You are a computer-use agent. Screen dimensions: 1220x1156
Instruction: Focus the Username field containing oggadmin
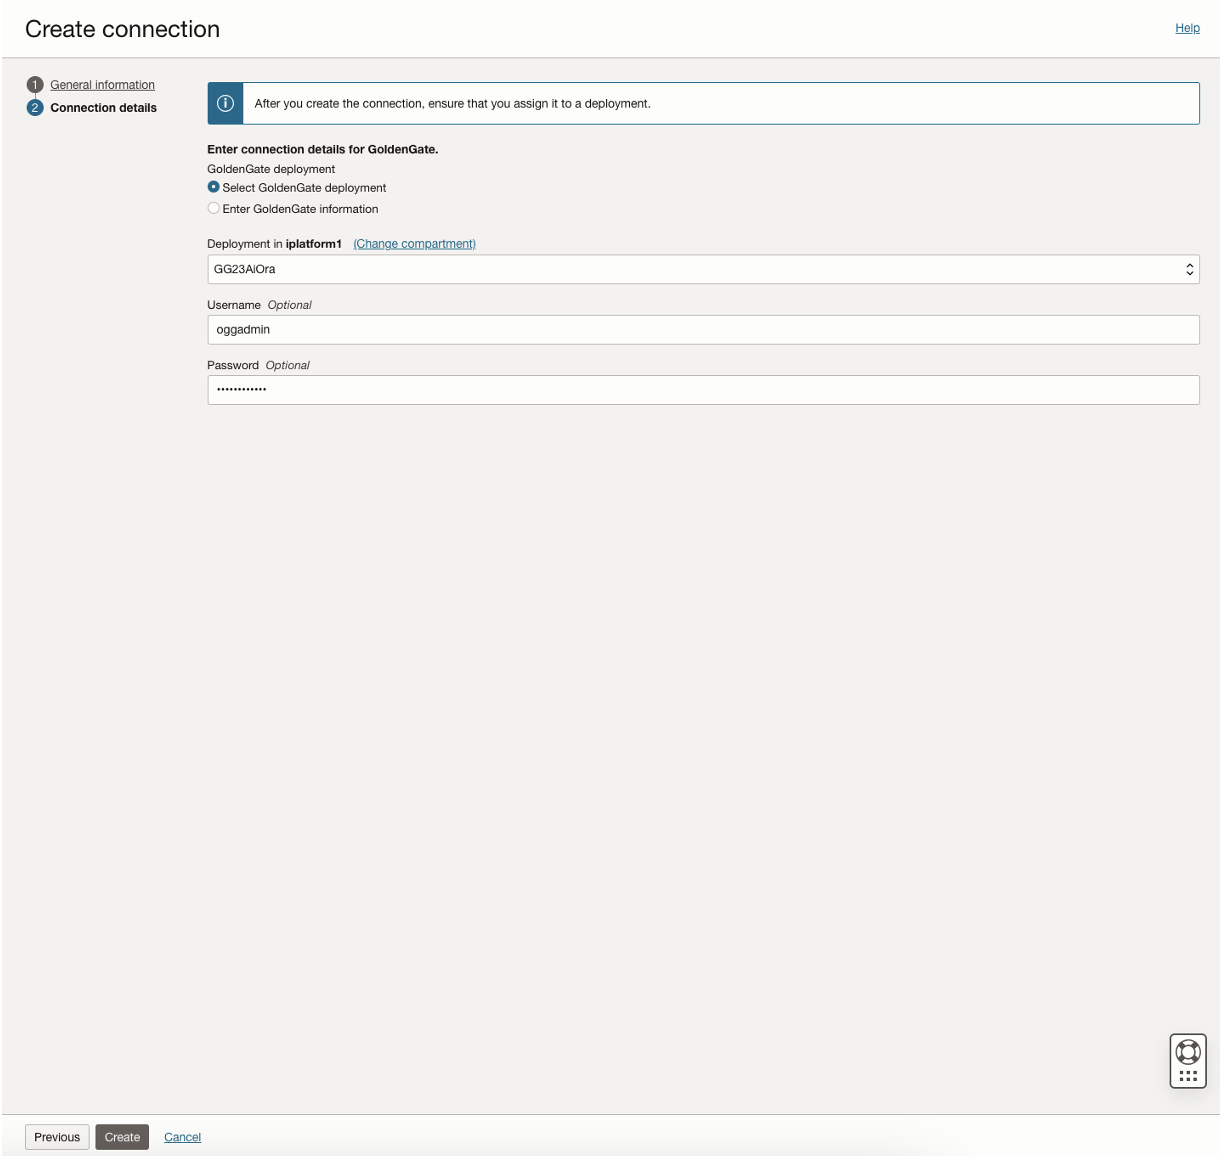[x=703, y=330]
